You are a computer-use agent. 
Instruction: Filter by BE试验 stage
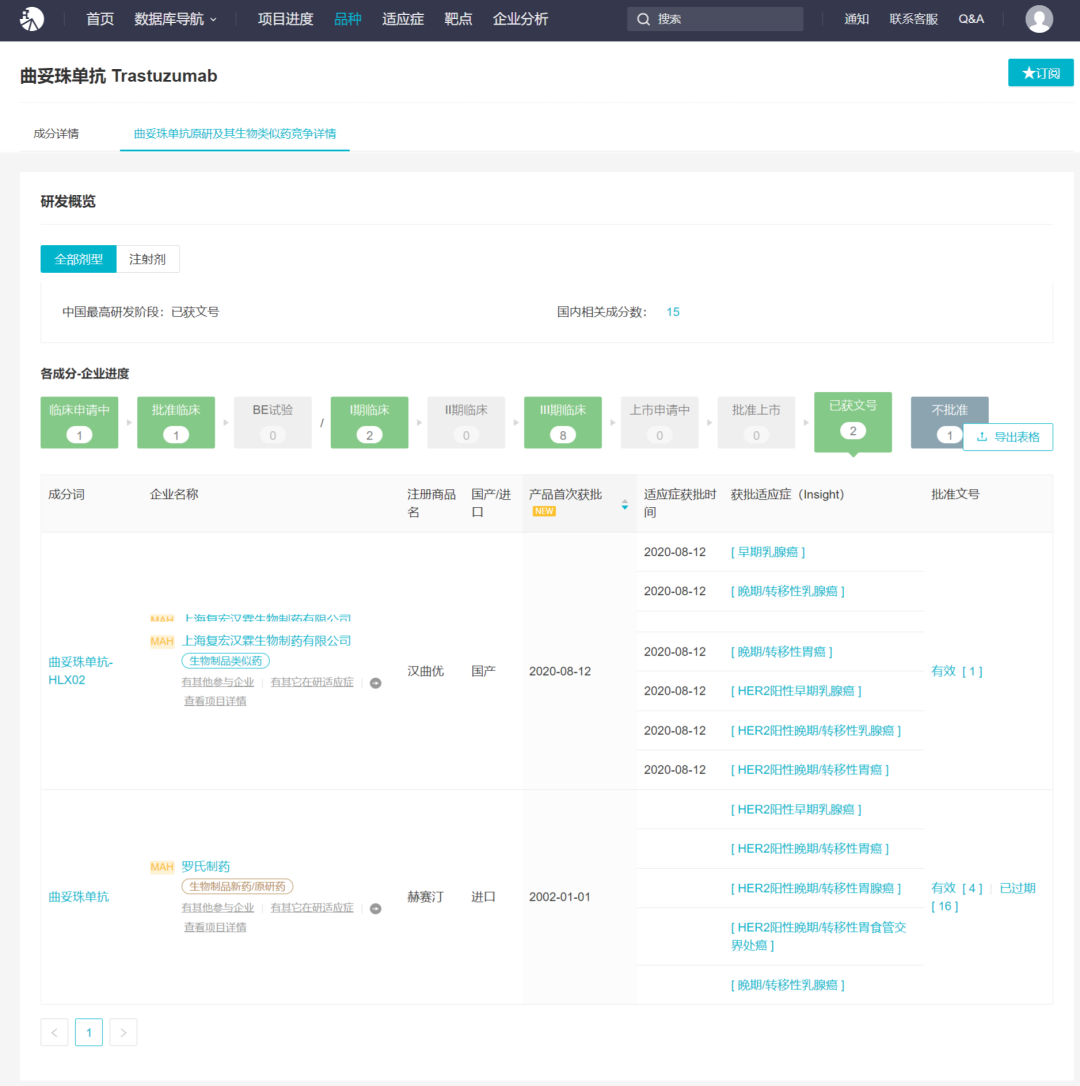(272, 422)
